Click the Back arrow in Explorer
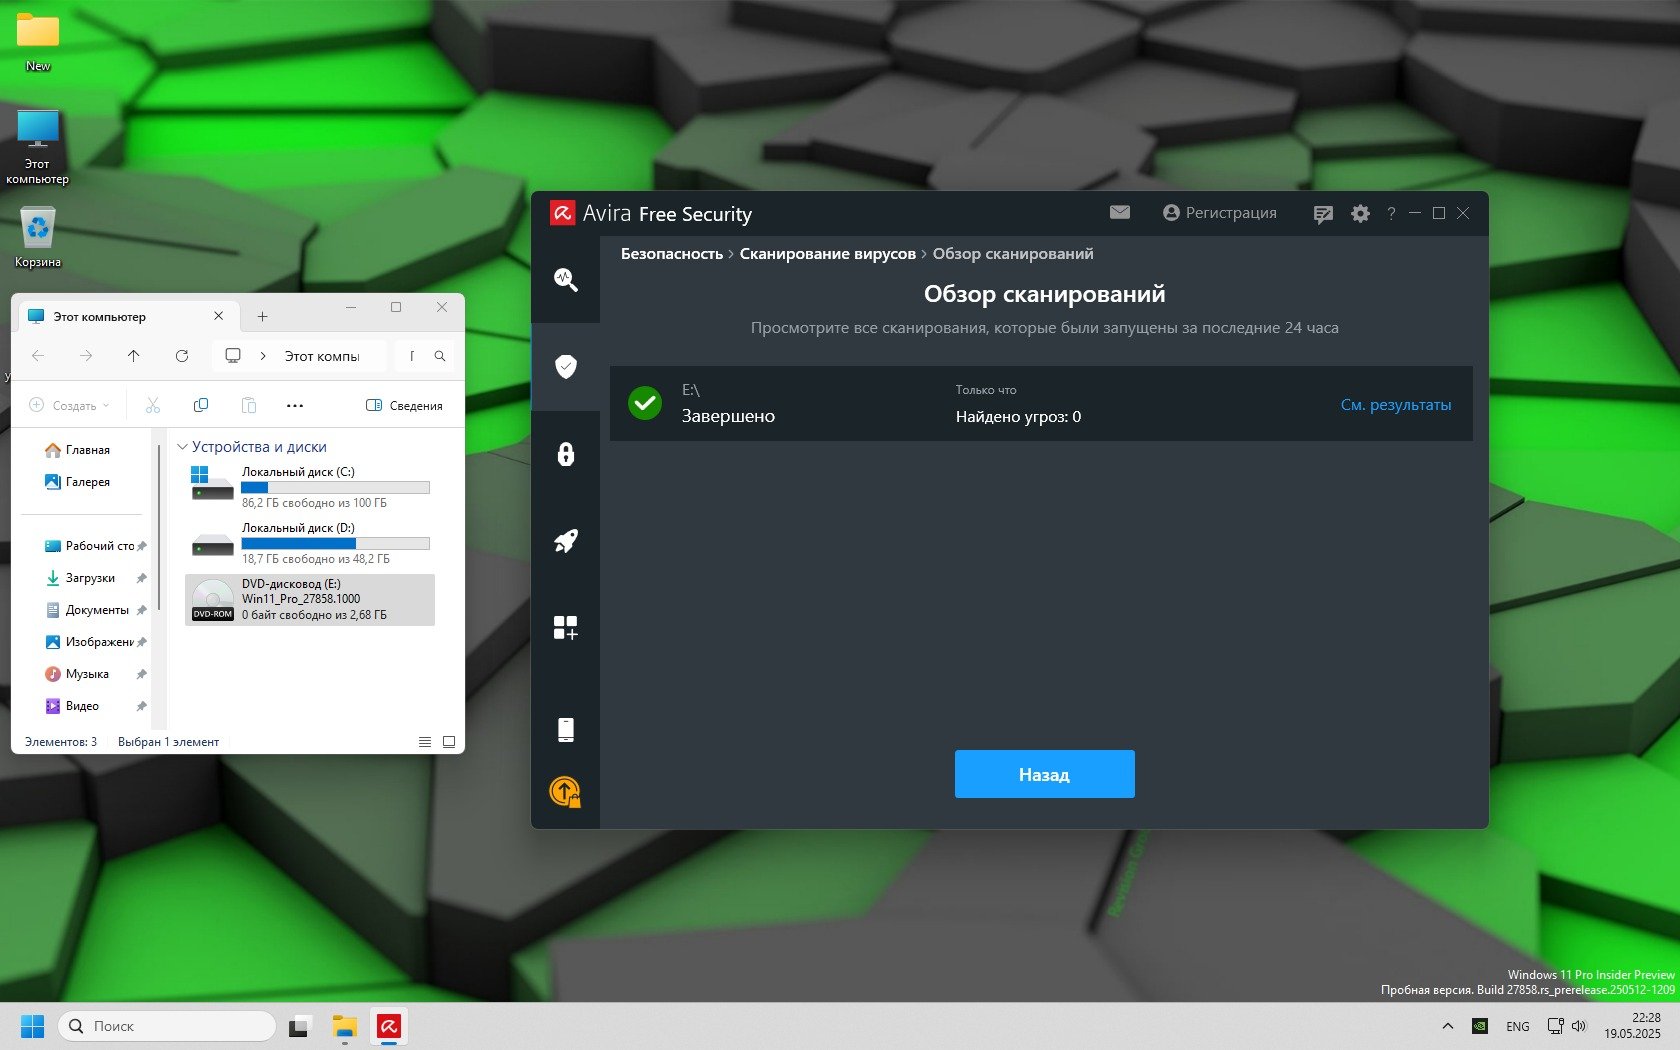The image size is (1680, 1050). click(x=38, y=356)
